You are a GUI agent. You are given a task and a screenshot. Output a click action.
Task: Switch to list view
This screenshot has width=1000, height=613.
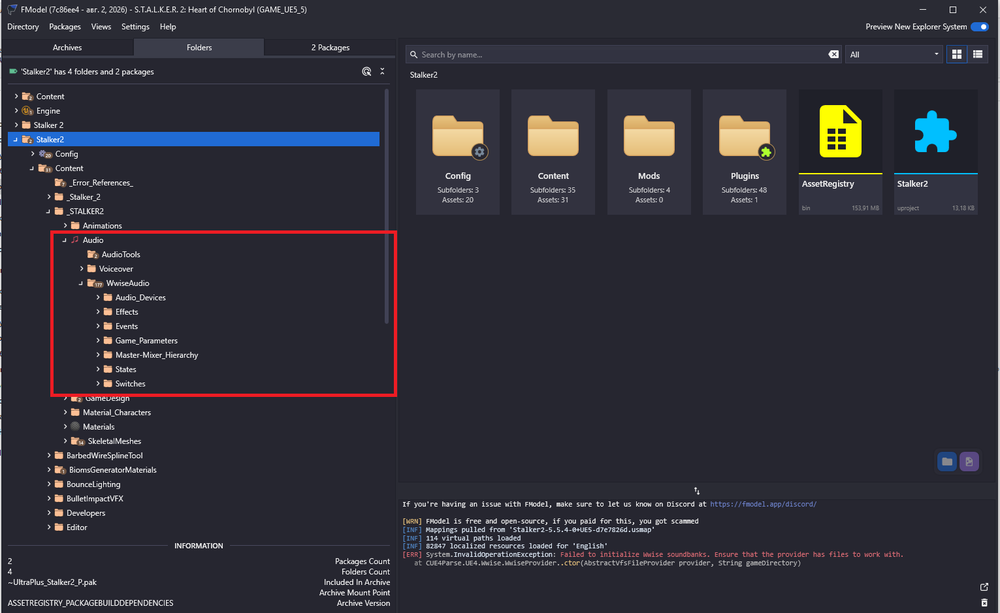point(977,54)
